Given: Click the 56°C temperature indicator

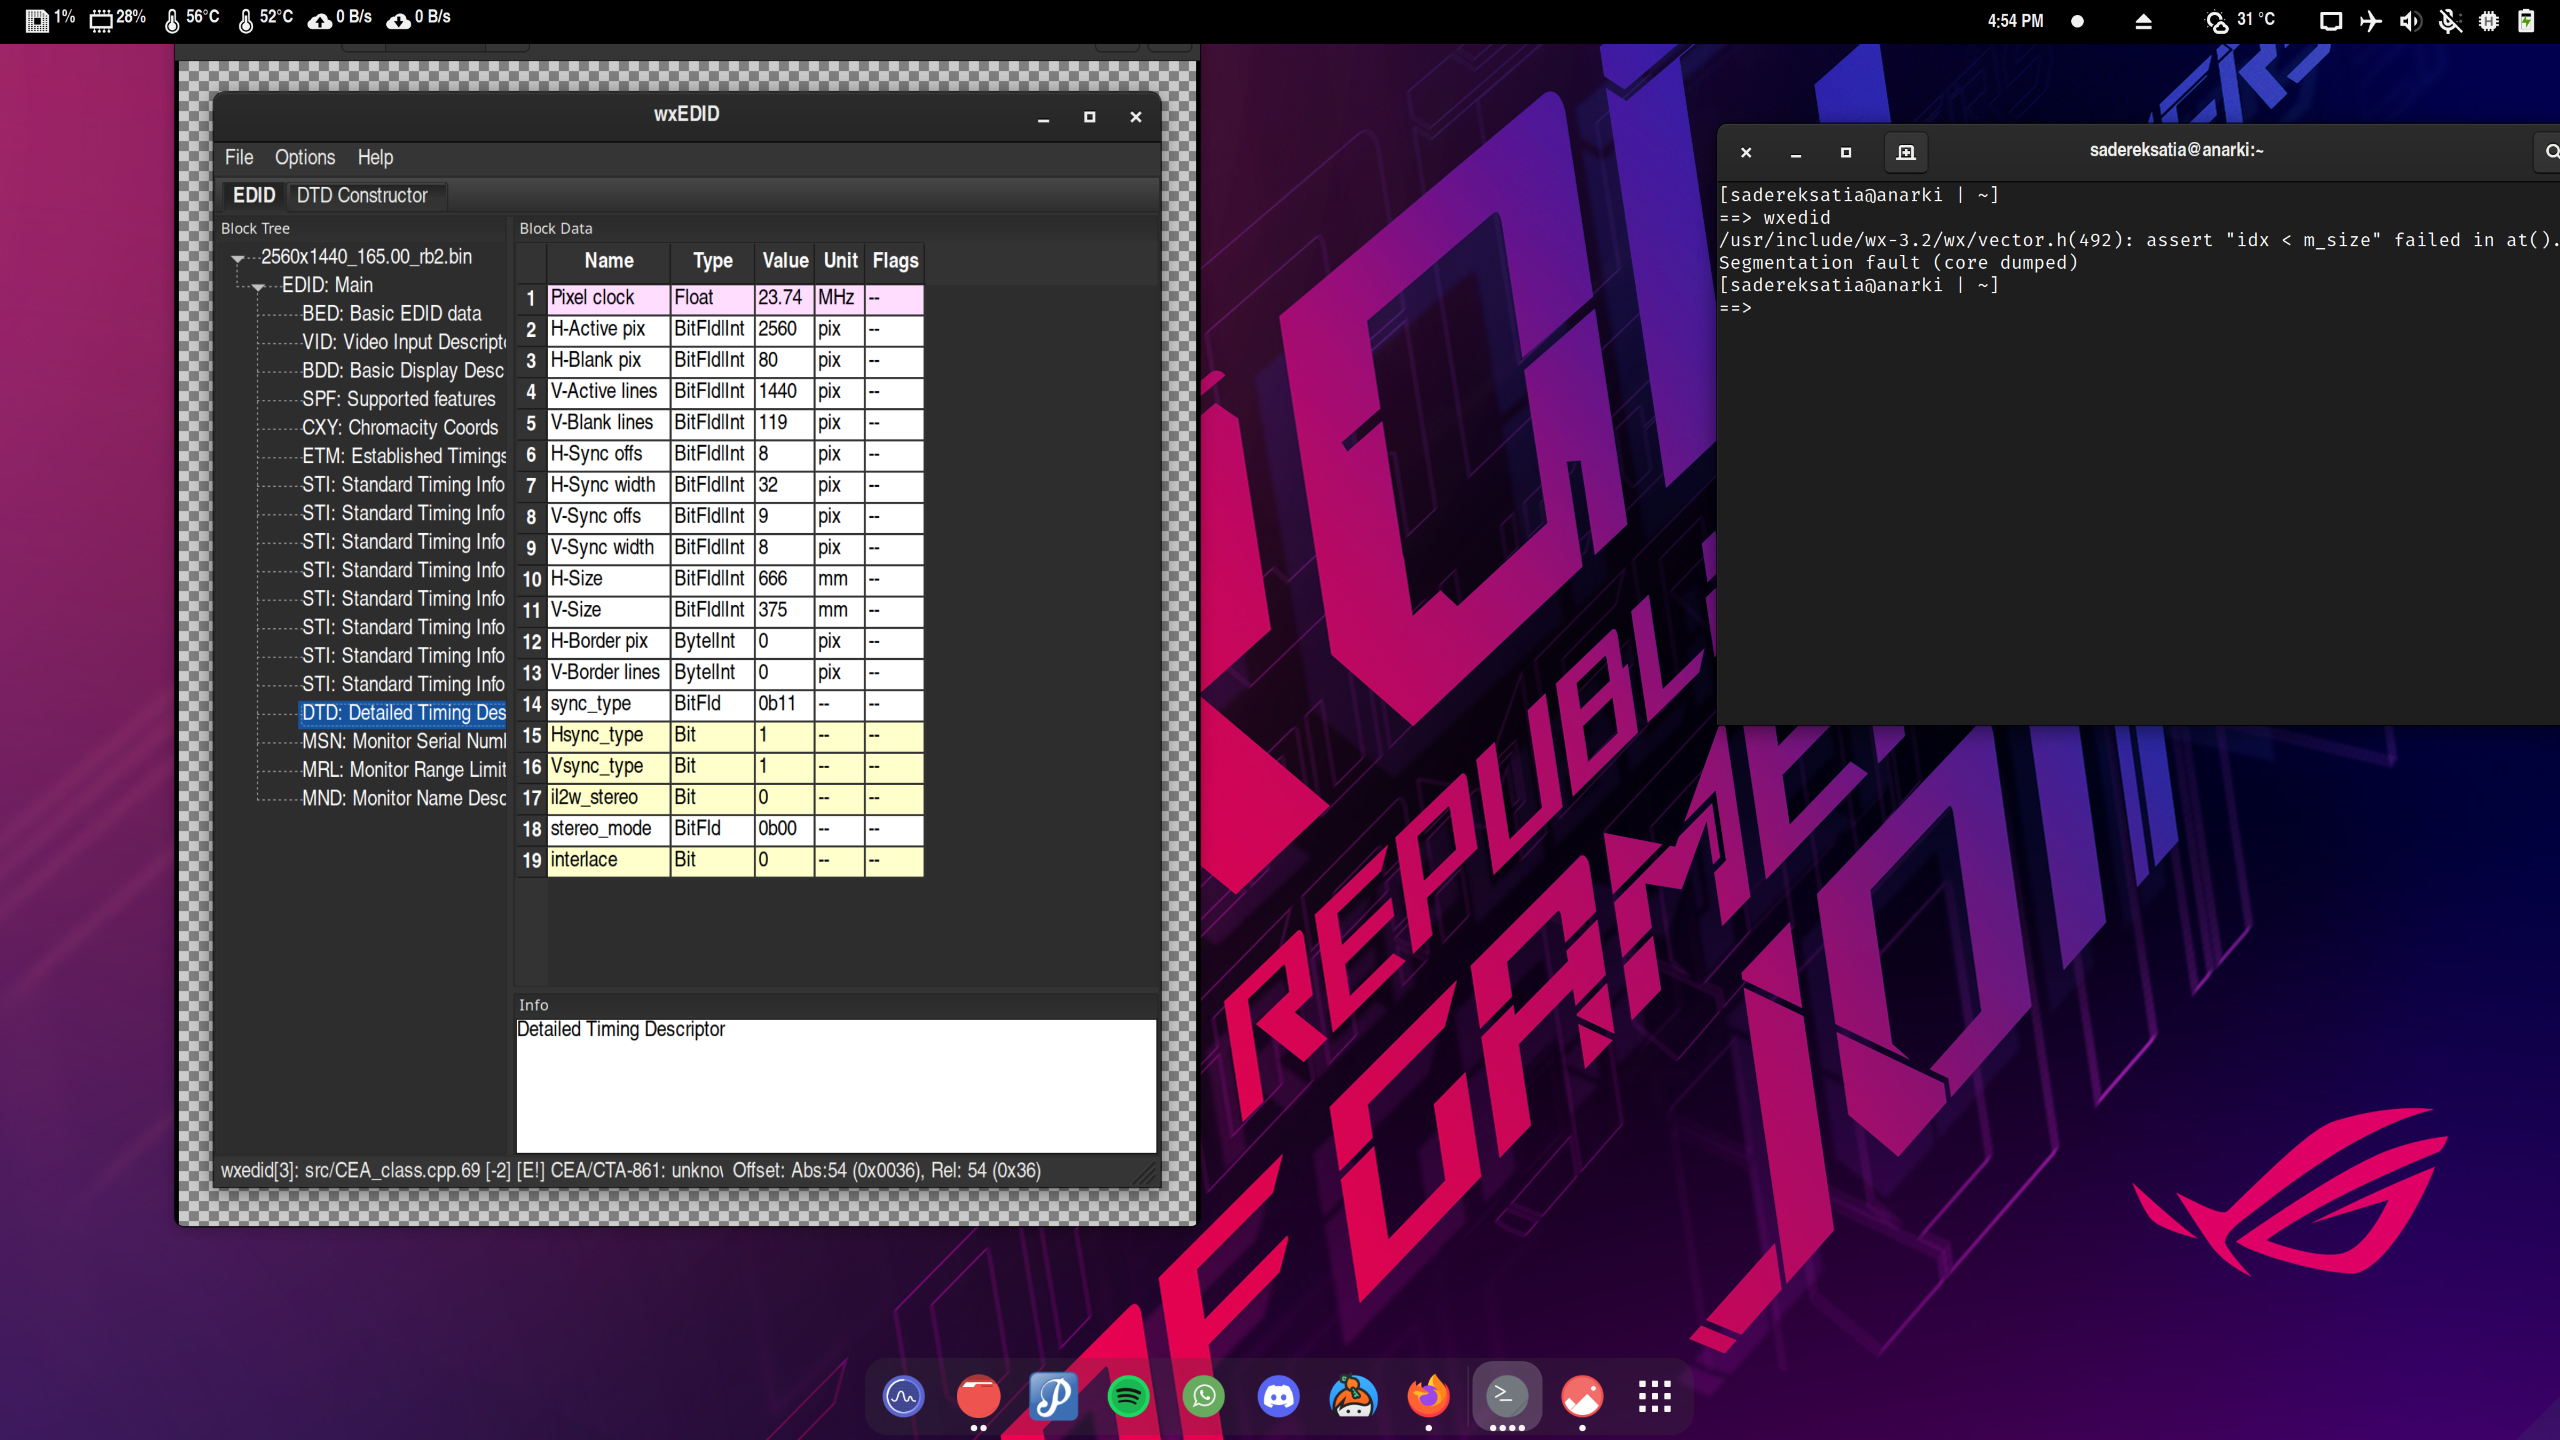Looking at the screenshot, I should 191,19.
